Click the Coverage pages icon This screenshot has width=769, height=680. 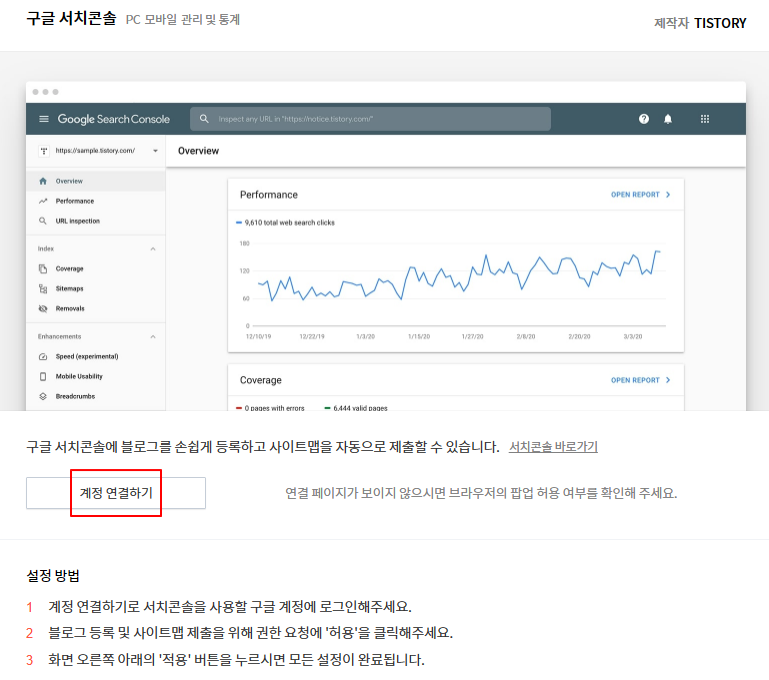click(x=43, y=269)
